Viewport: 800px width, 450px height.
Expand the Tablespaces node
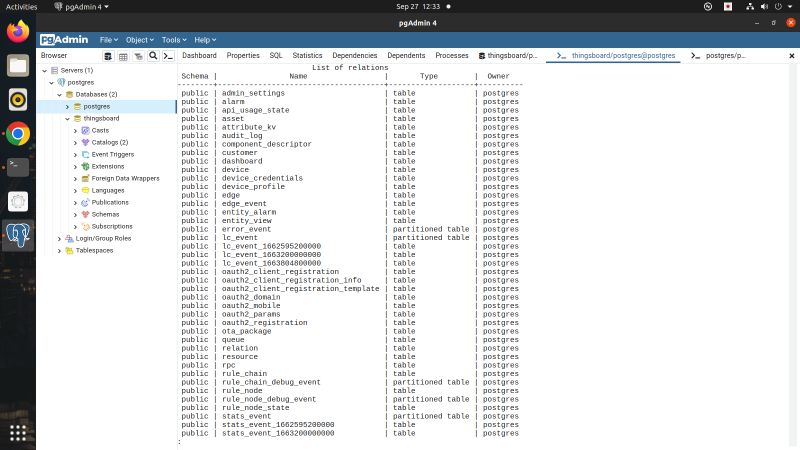60,251
